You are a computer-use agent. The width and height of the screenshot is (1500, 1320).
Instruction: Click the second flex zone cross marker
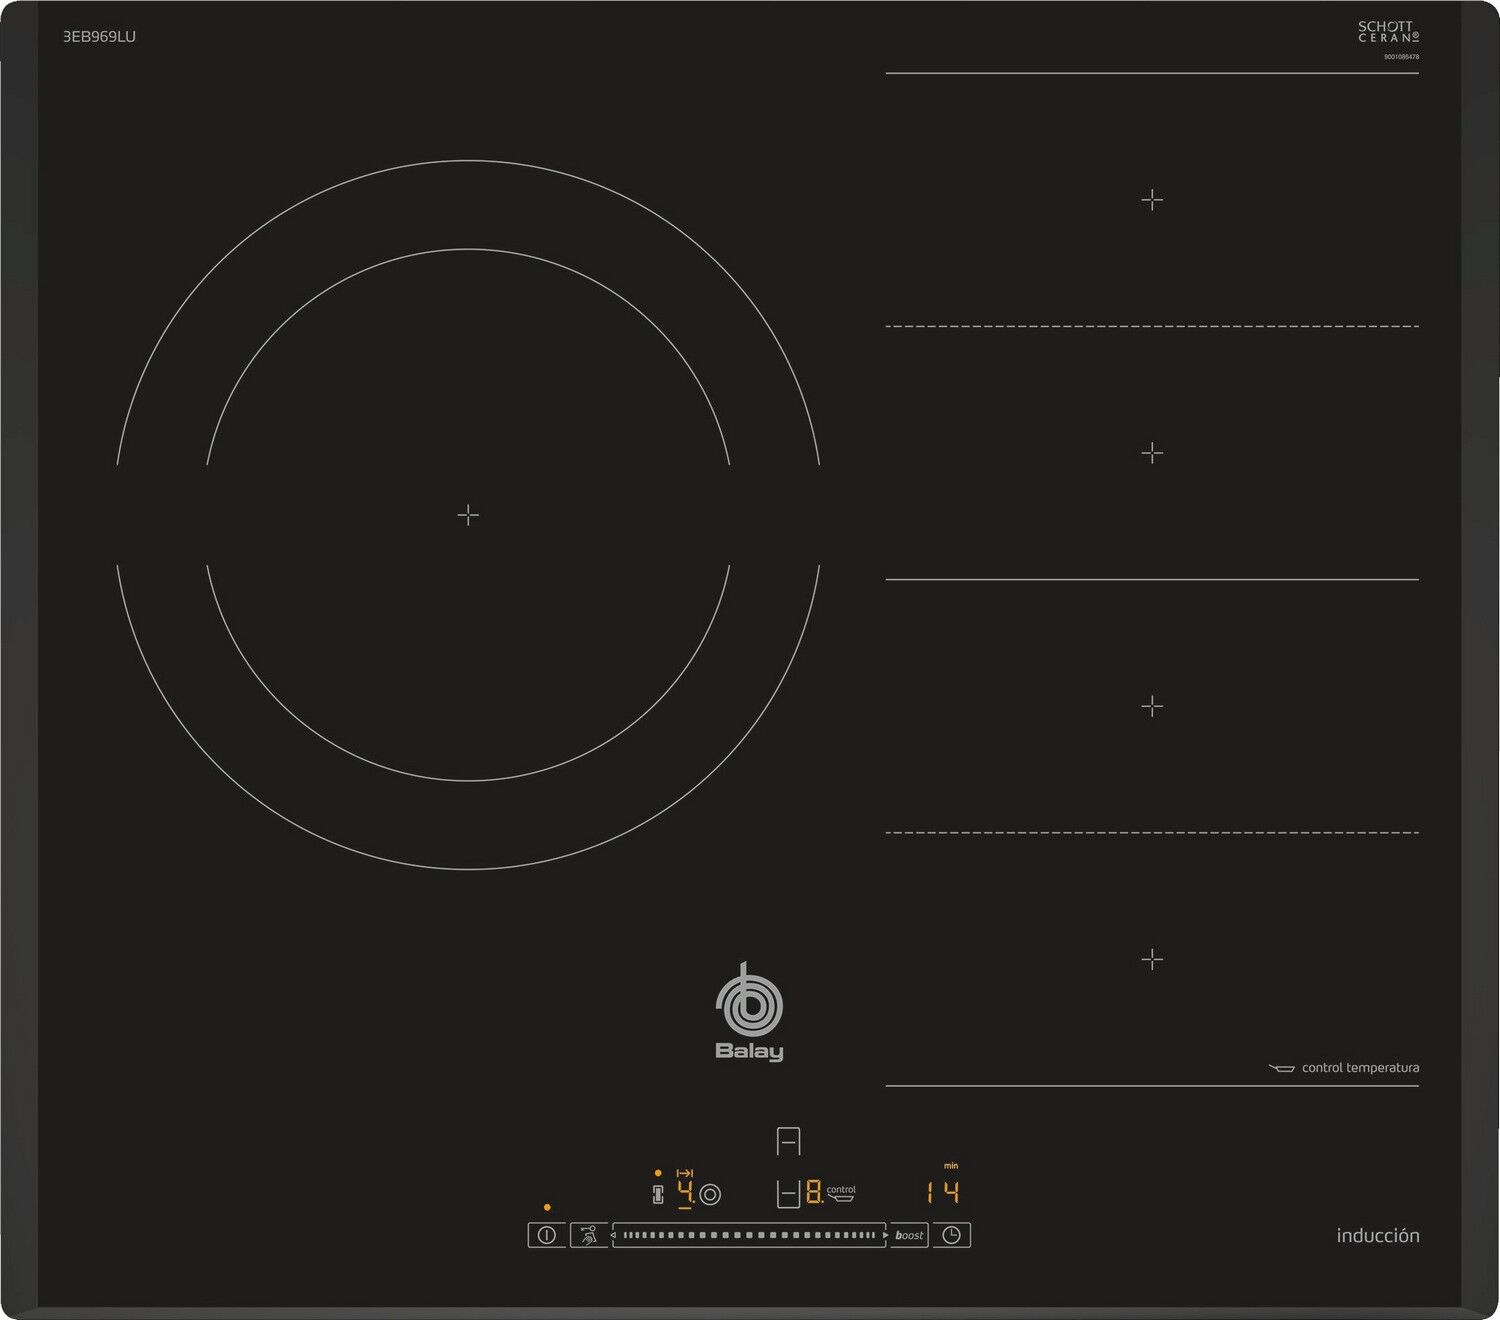point(1152,453)
